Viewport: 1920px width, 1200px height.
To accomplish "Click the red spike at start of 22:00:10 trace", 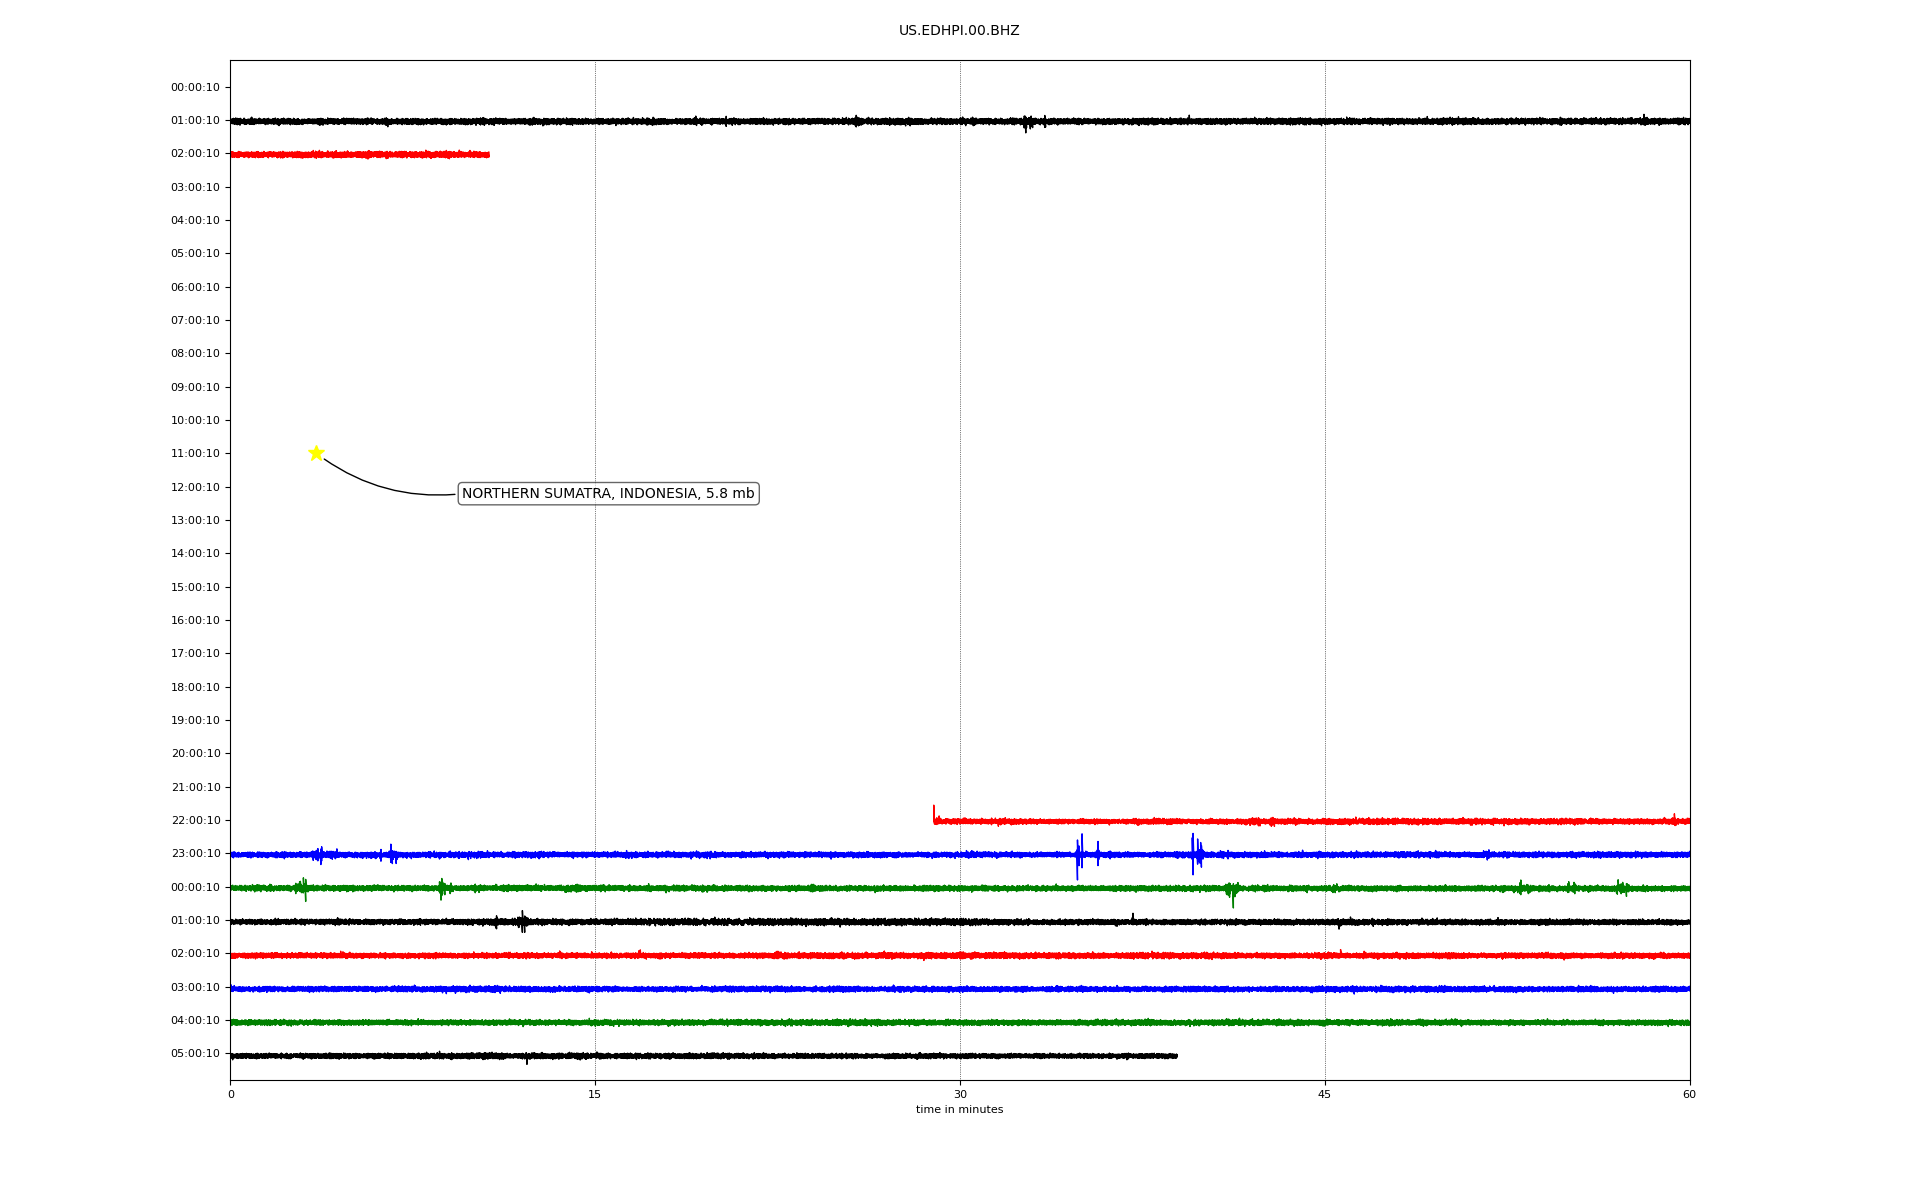I will 934,813.
